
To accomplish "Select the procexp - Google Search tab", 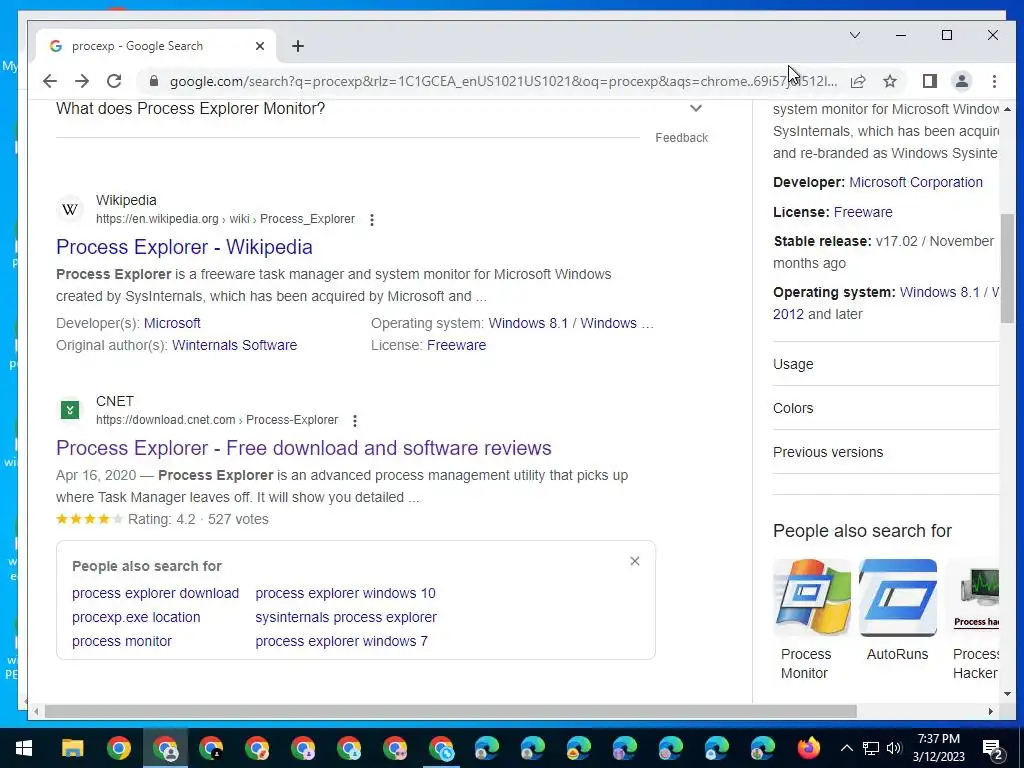I will 155,46.
